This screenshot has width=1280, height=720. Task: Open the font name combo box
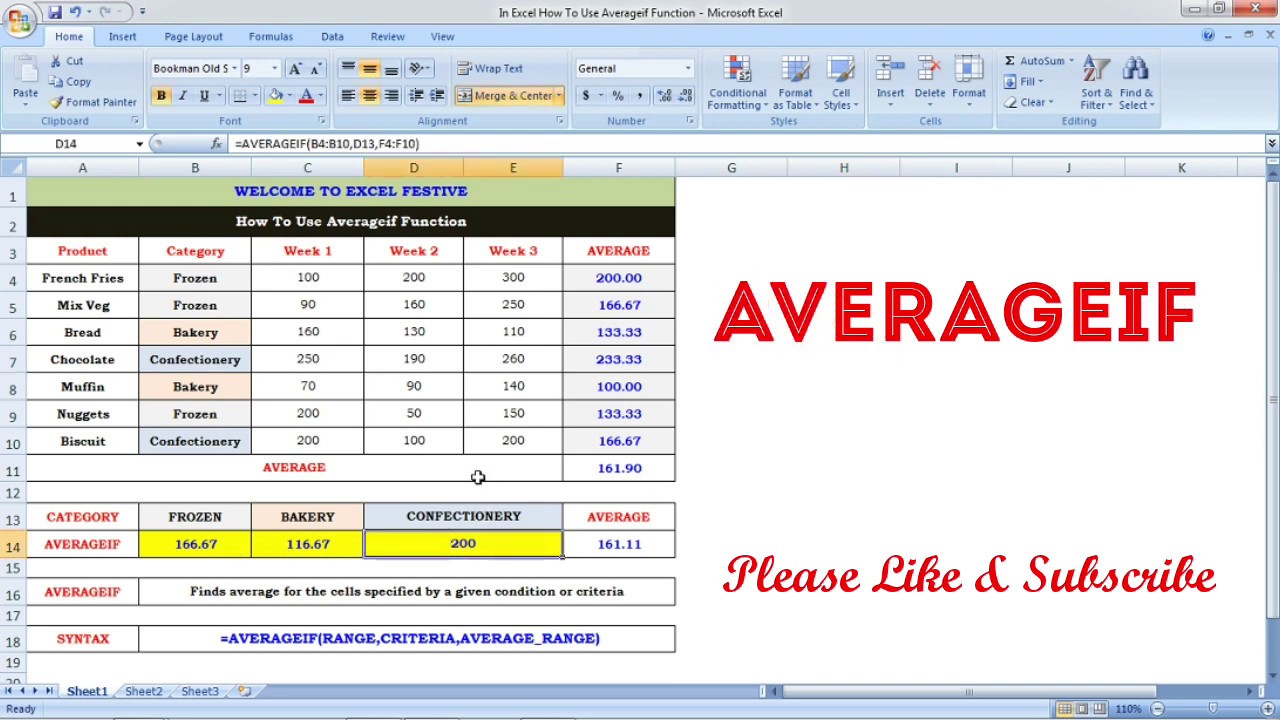[195, 69]
